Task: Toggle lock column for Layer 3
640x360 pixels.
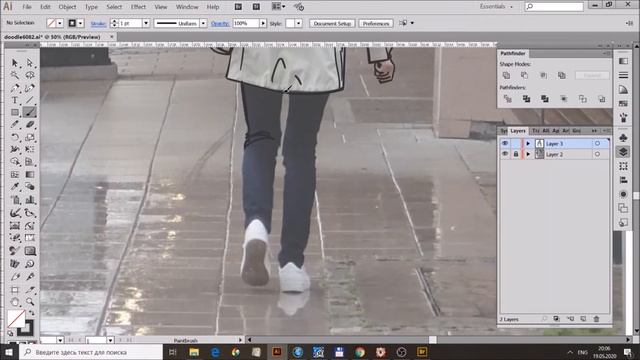Action: [516, 144]
